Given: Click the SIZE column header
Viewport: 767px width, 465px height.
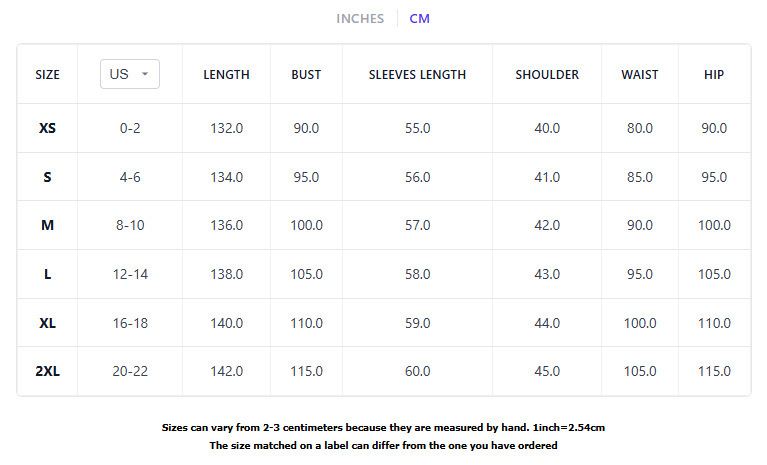Looking at the screenshot, I should pyautogui.click(x=47, y=74).
